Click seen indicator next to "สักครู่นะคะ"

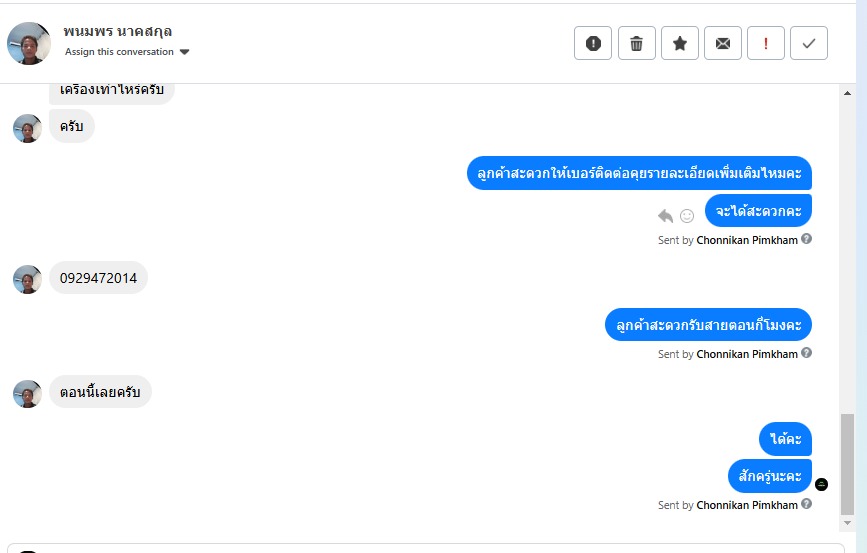(x=822, y=484)
